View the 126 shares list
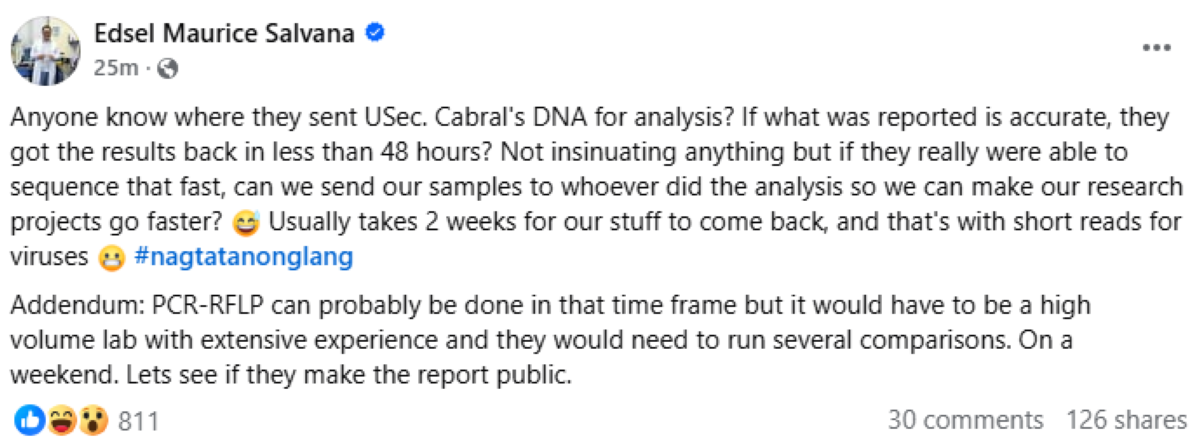 [1125, 420]
